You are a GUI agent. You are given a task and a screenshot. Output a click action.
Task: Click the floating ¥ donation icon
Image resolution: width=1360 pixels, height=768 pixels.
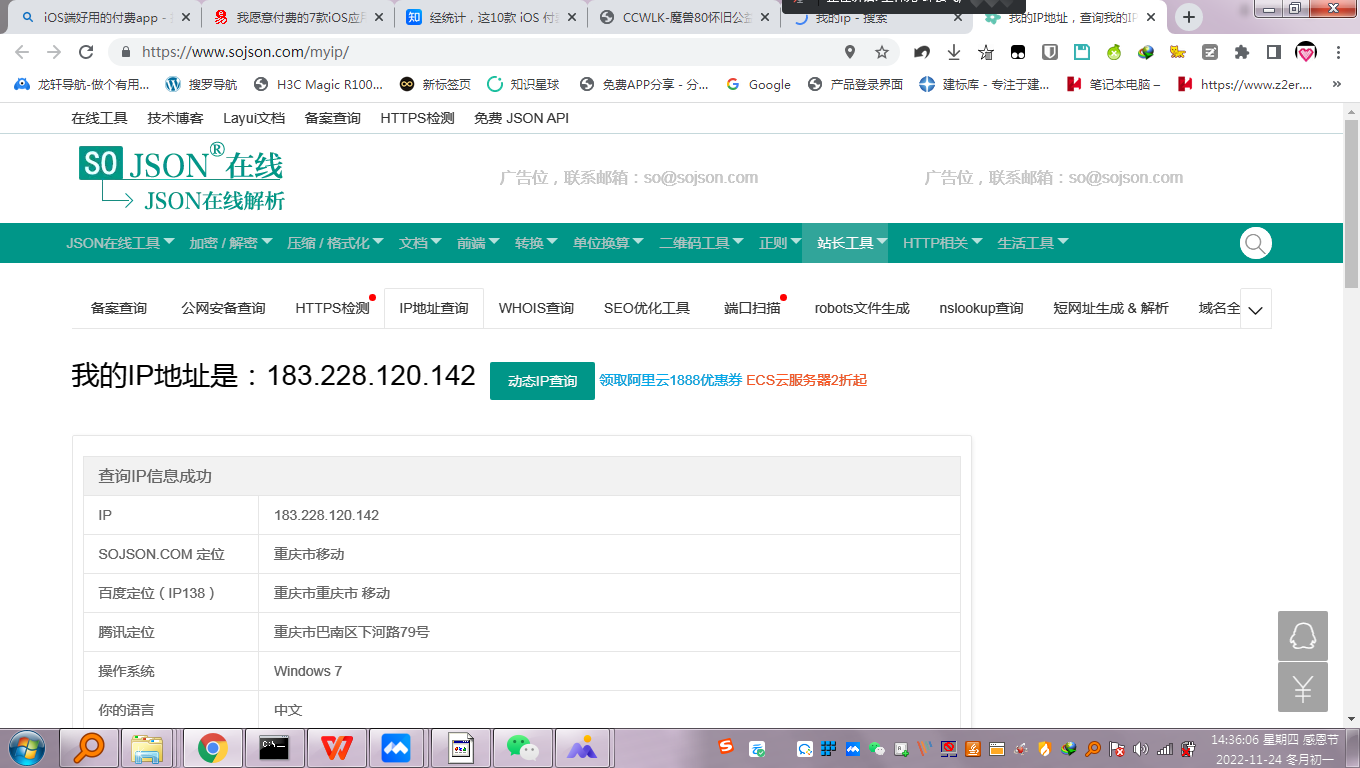pos(1301,687)
